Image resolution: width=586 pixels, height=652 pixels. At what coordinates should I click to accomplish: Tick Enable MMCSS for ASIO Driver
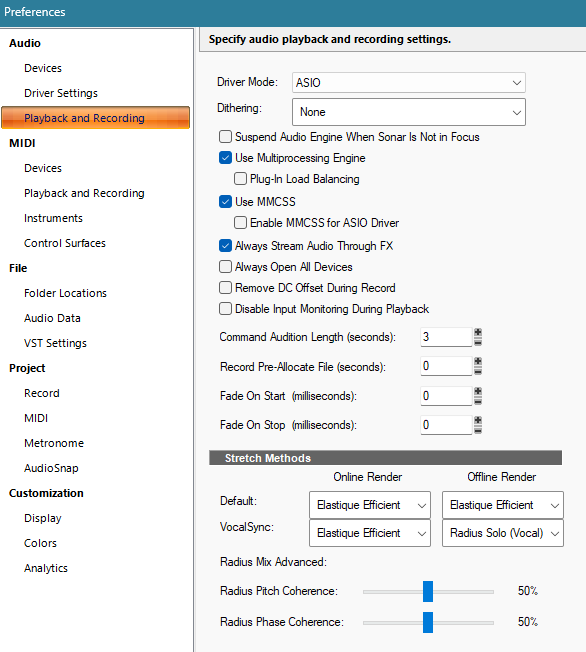[240, 223]
